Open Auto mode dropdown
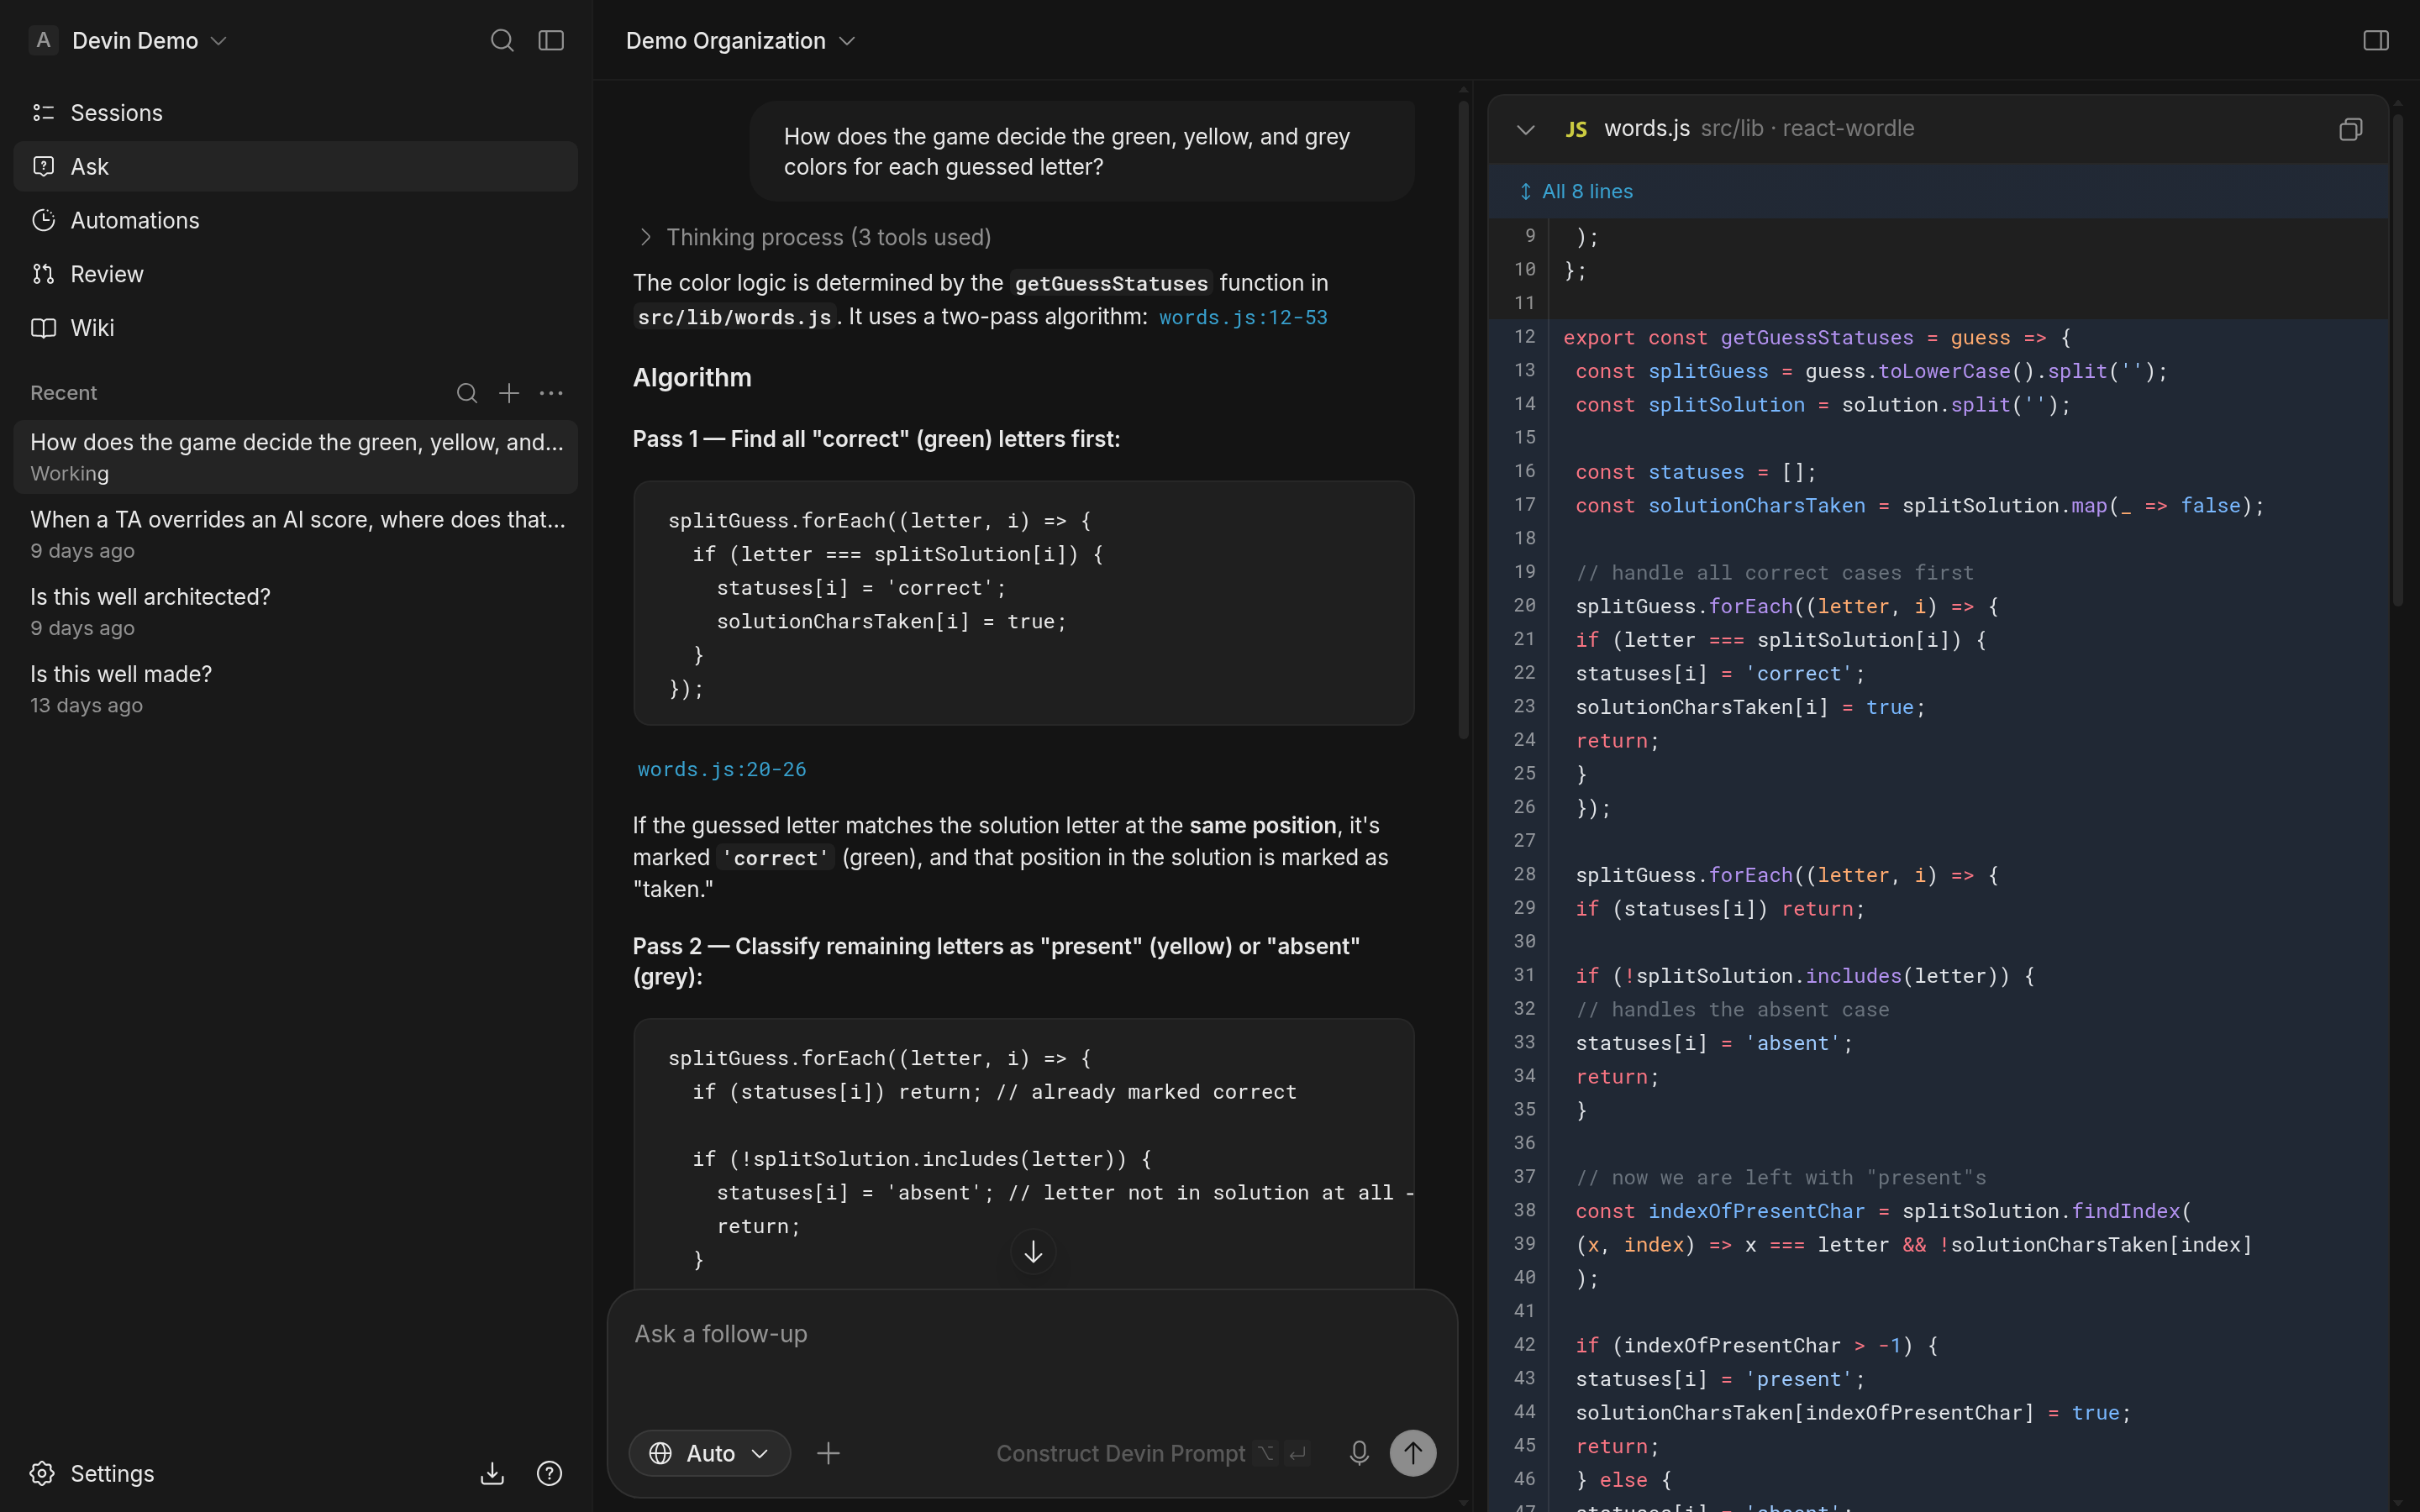Image resolution: width=2420 pixels, height=1512 pixels. [709, 1453]
